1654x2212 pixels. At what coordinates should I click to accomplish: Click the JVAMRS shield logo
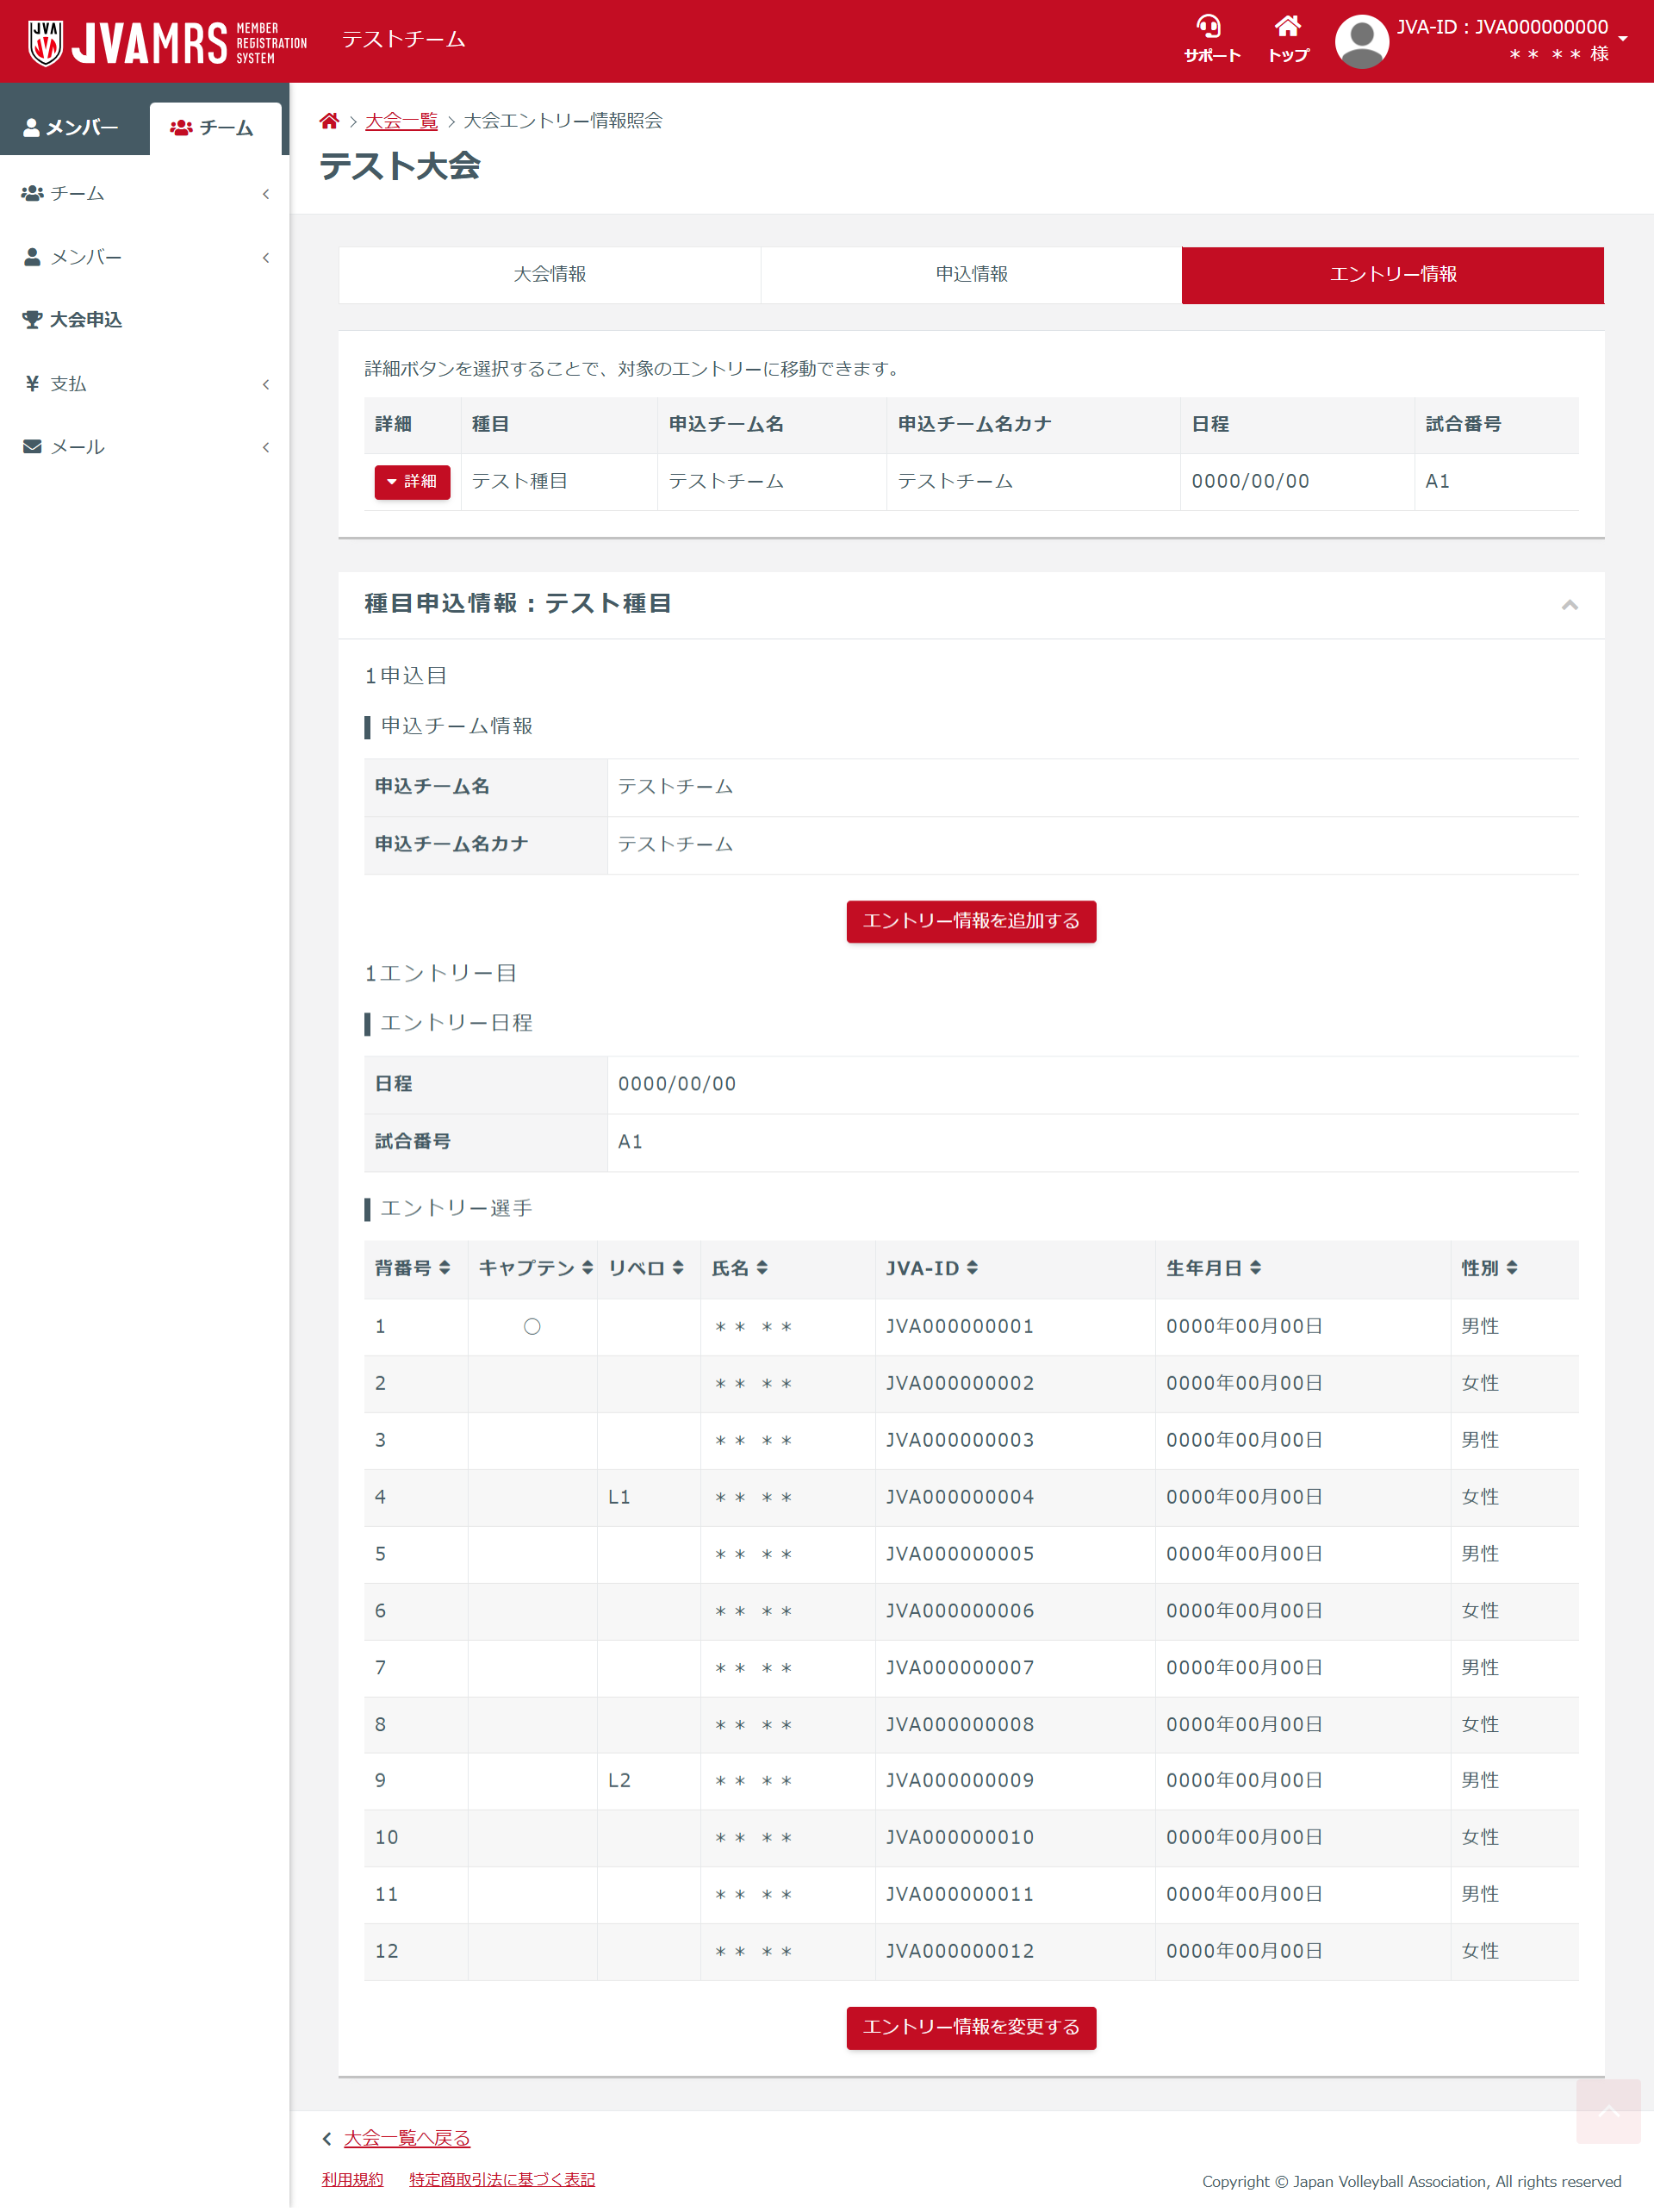pos(46,41)
